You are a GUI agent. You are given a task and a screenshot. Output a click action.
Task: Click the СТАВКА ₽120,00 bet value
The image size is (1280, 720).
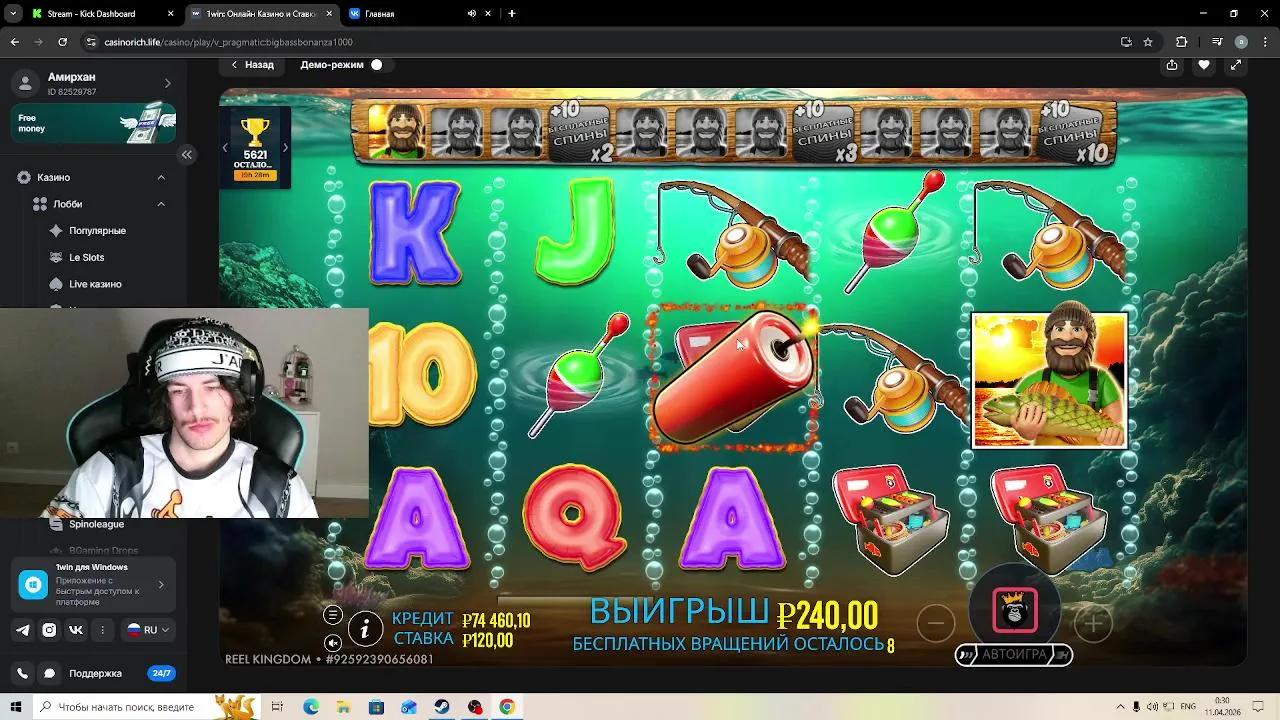[453, 640]
